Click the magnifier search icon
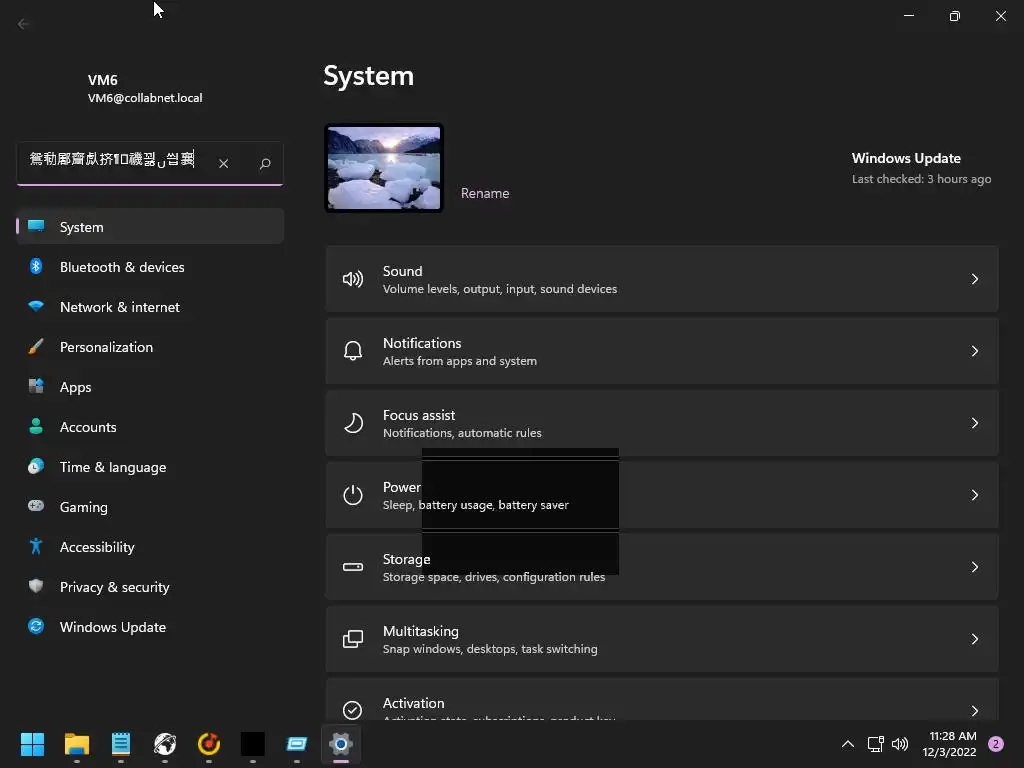The height and width of the screenshot is (768, 1024). pos(265,163)
